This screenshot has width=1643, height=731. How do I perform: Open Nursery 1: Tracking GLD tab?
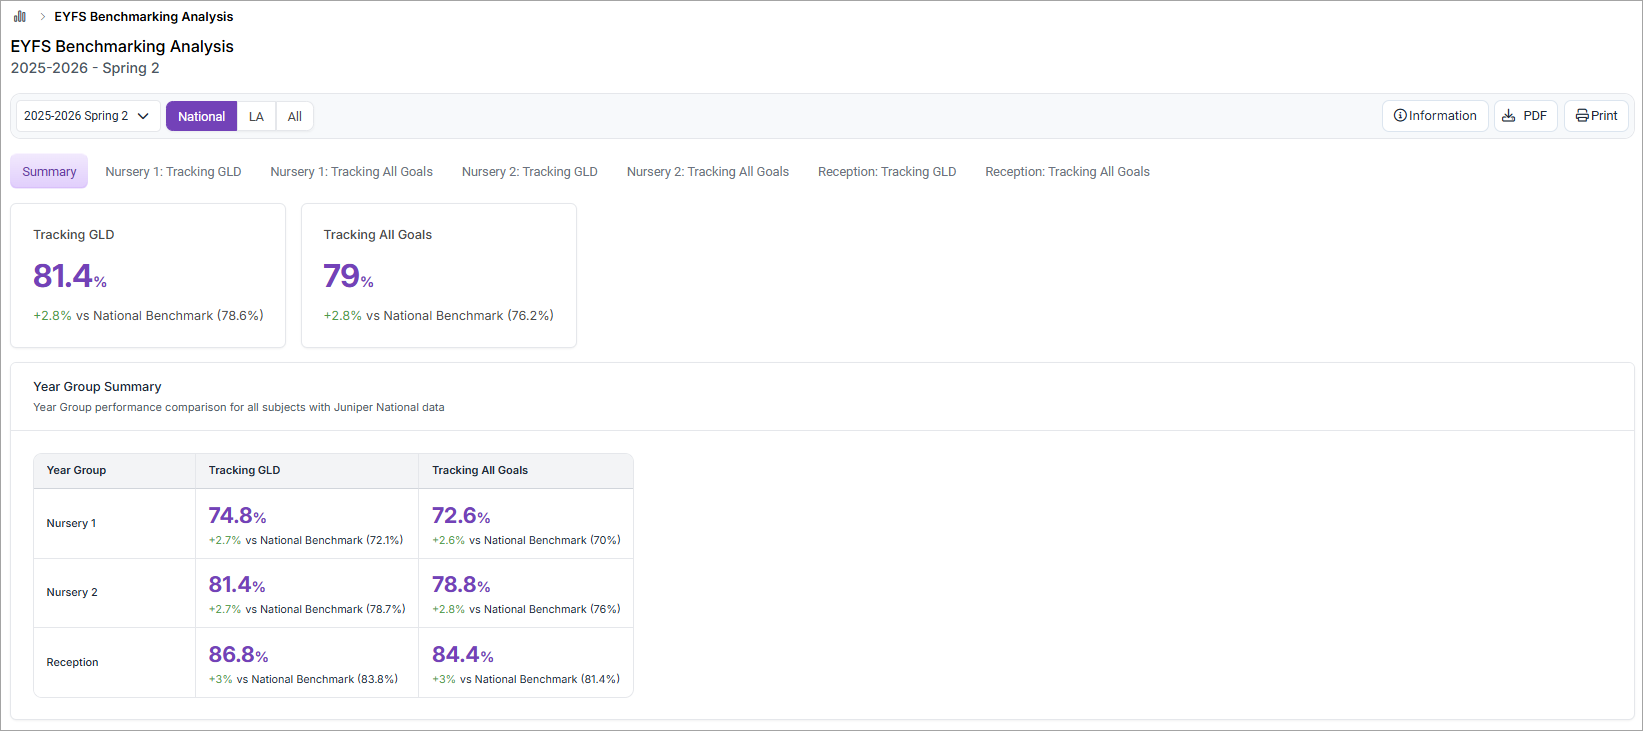click(x=173, y=171)
